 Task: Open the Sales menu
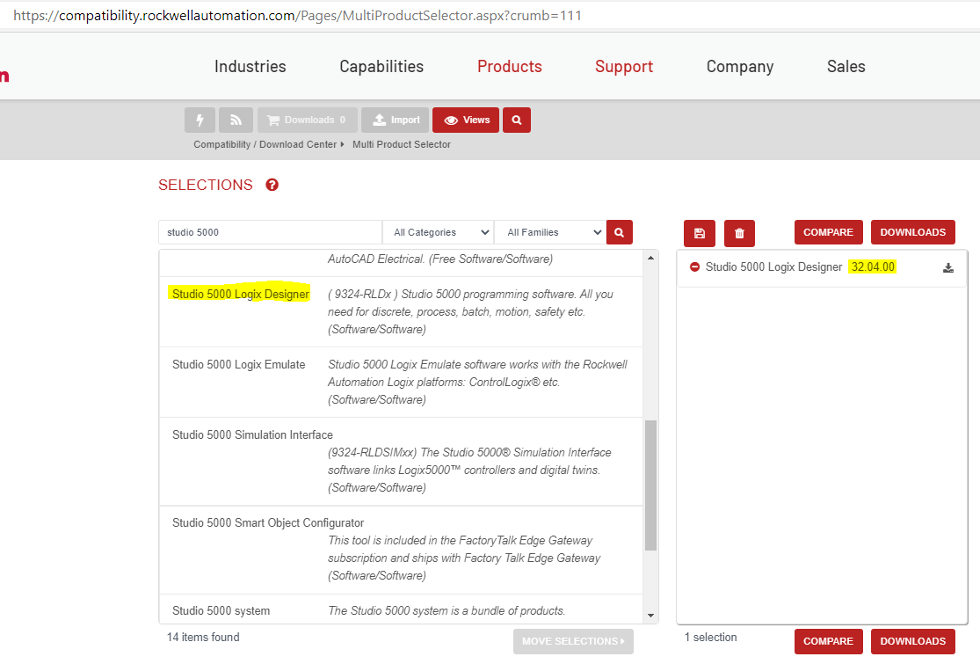coord(846,66)
